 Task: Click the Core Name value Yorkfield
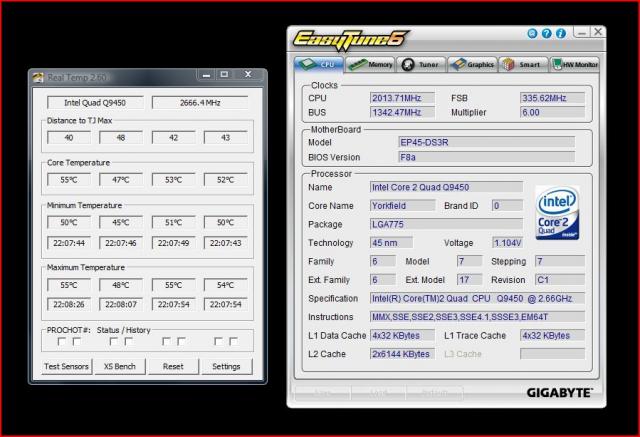(402, 206)
